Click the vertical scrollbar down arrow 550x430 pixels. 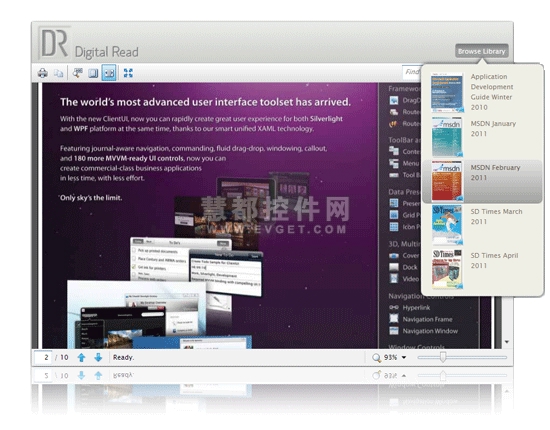pyautogui.click(x=507, y=342)
